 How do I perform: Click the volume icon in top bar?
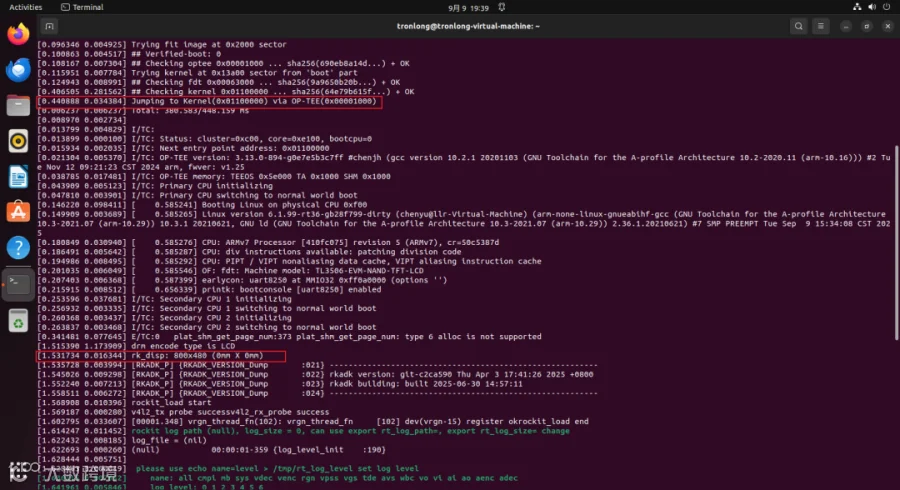pyautogui.click(x=872, y=7)
